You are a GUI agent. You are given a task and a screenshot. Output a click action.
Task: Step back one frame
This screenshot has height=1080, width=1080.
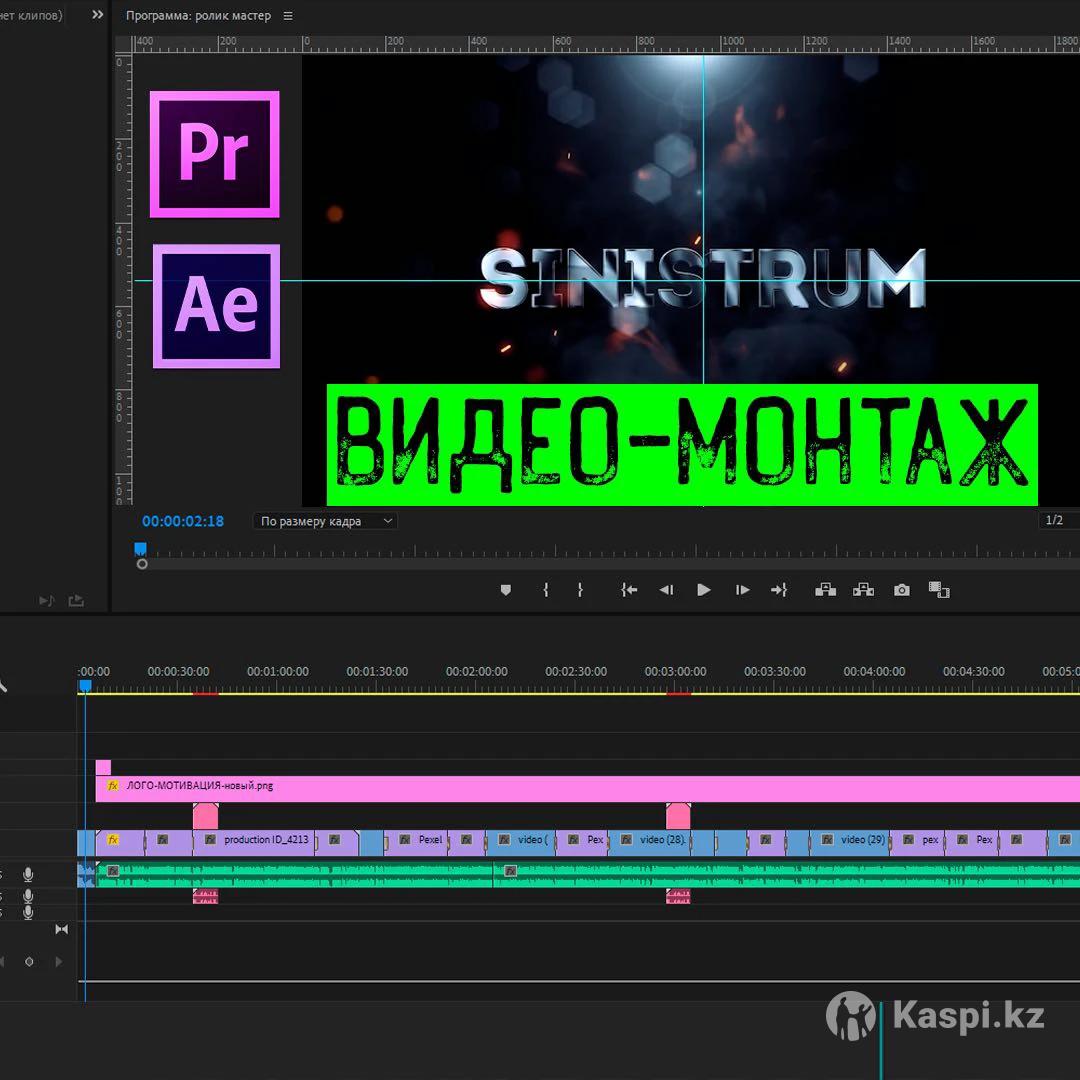[x=666, y=590]
